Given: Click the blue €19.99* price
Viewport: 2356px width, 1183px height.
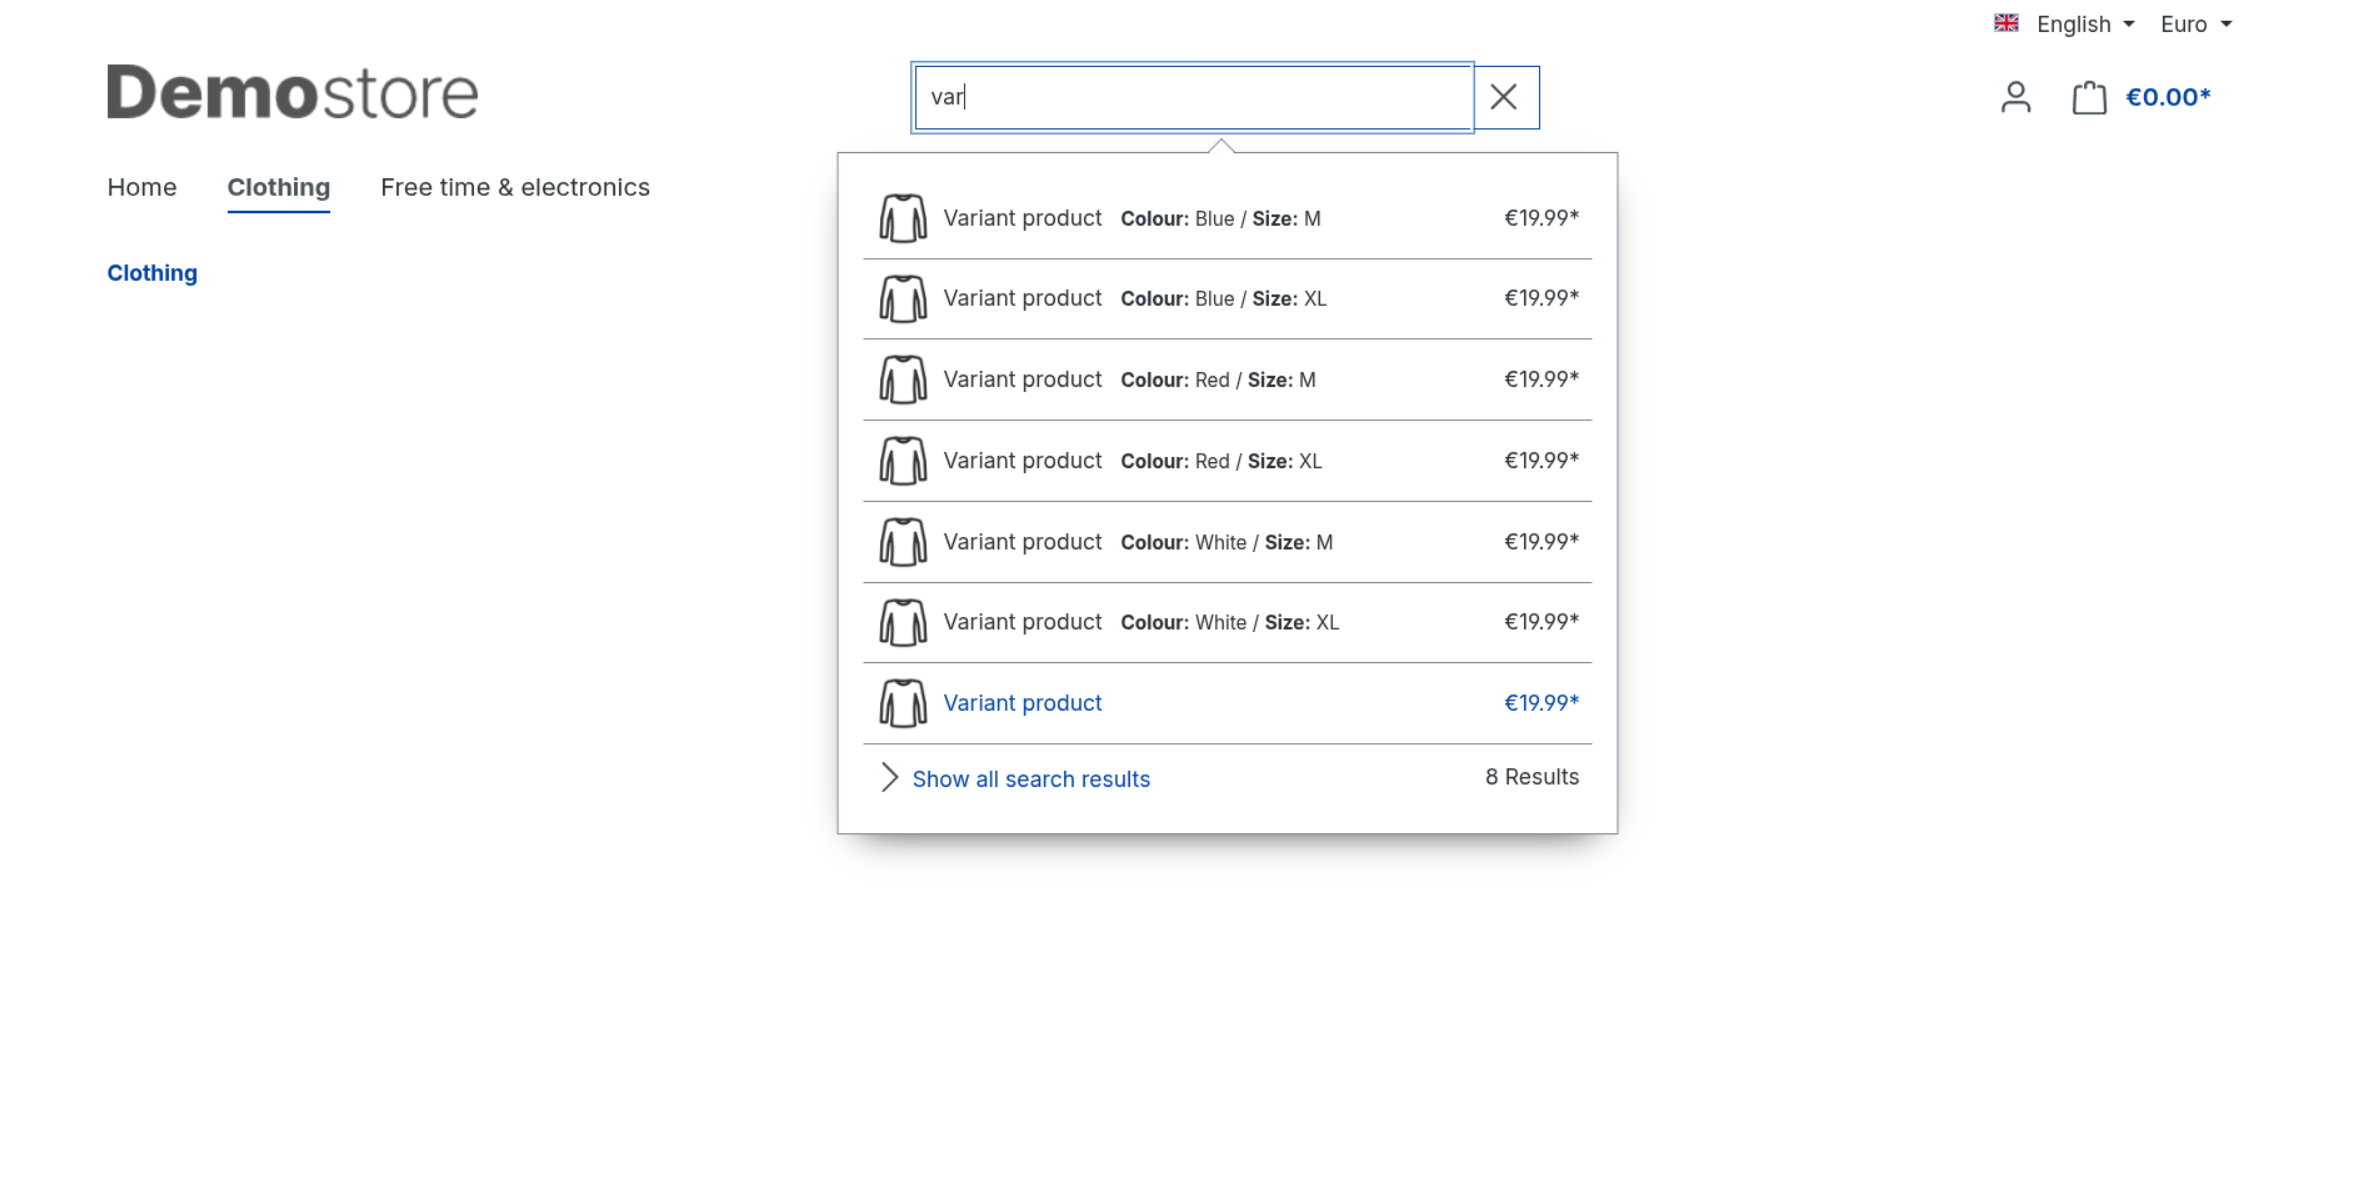Looking at the screenshot, I should tap(1541, 703).
